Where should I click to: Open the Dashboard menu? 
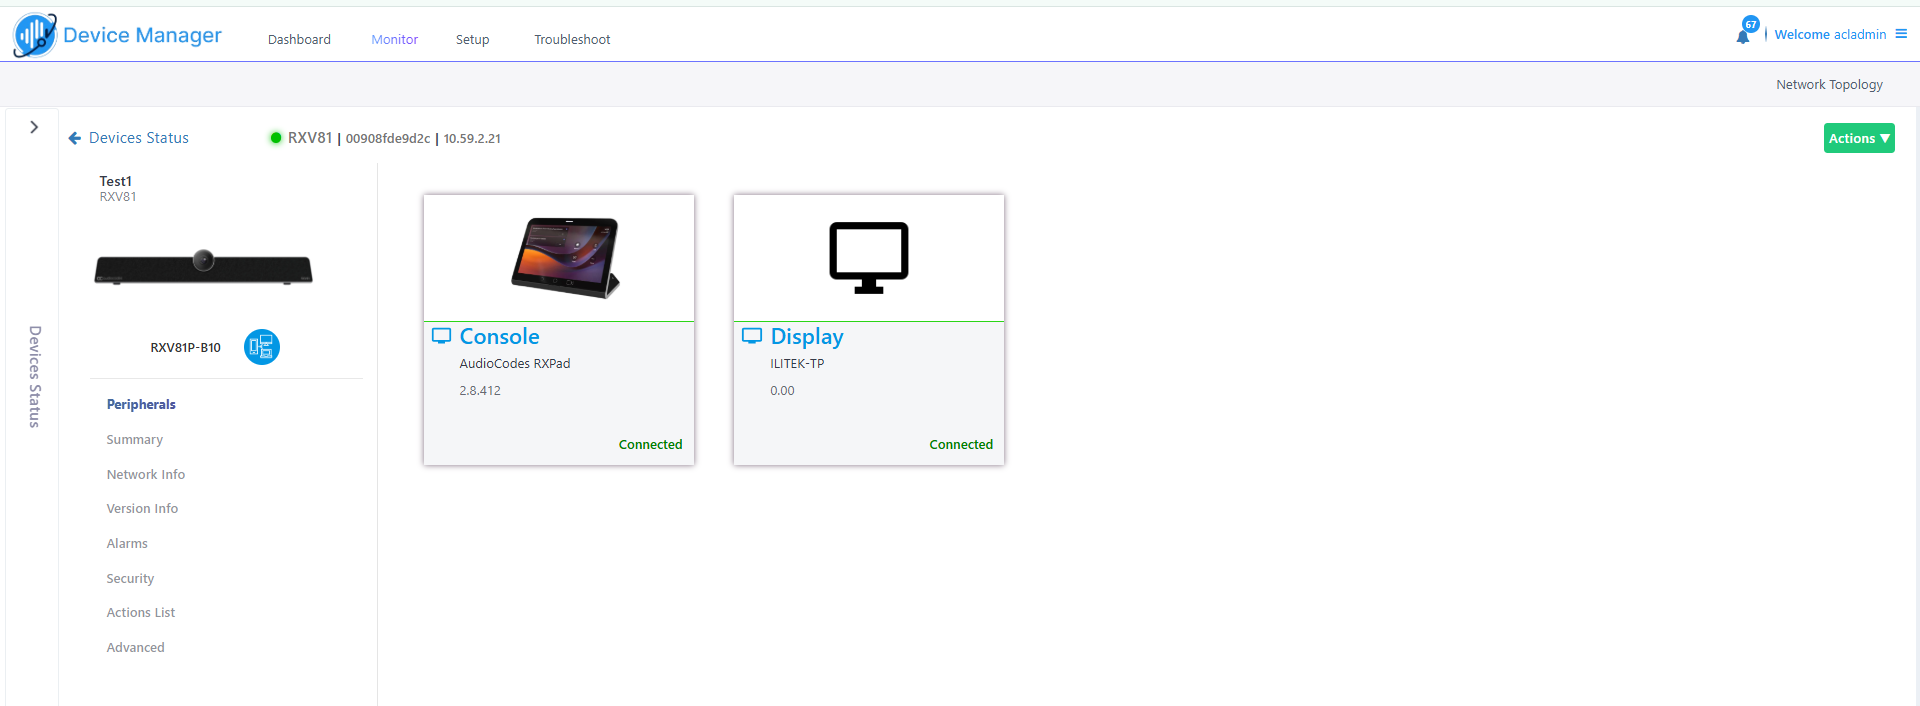coord(299,39)
